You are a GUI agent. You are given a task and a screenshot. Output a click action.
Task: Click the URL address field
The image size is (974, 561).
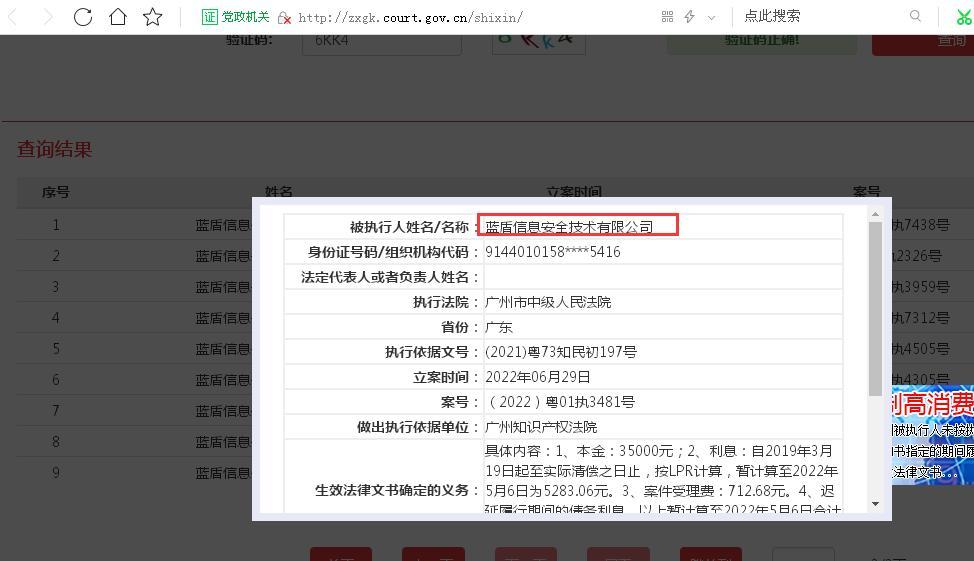point(410,17)
